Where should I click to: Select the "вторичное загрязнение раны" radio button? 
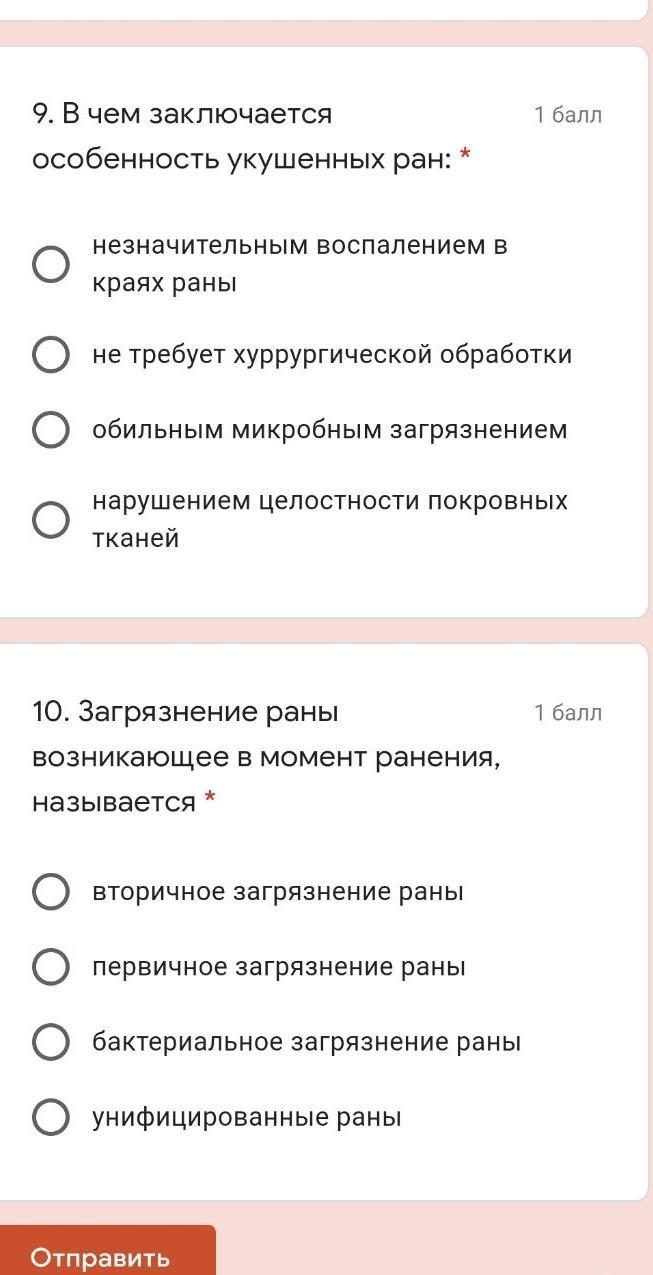point(51,891)
